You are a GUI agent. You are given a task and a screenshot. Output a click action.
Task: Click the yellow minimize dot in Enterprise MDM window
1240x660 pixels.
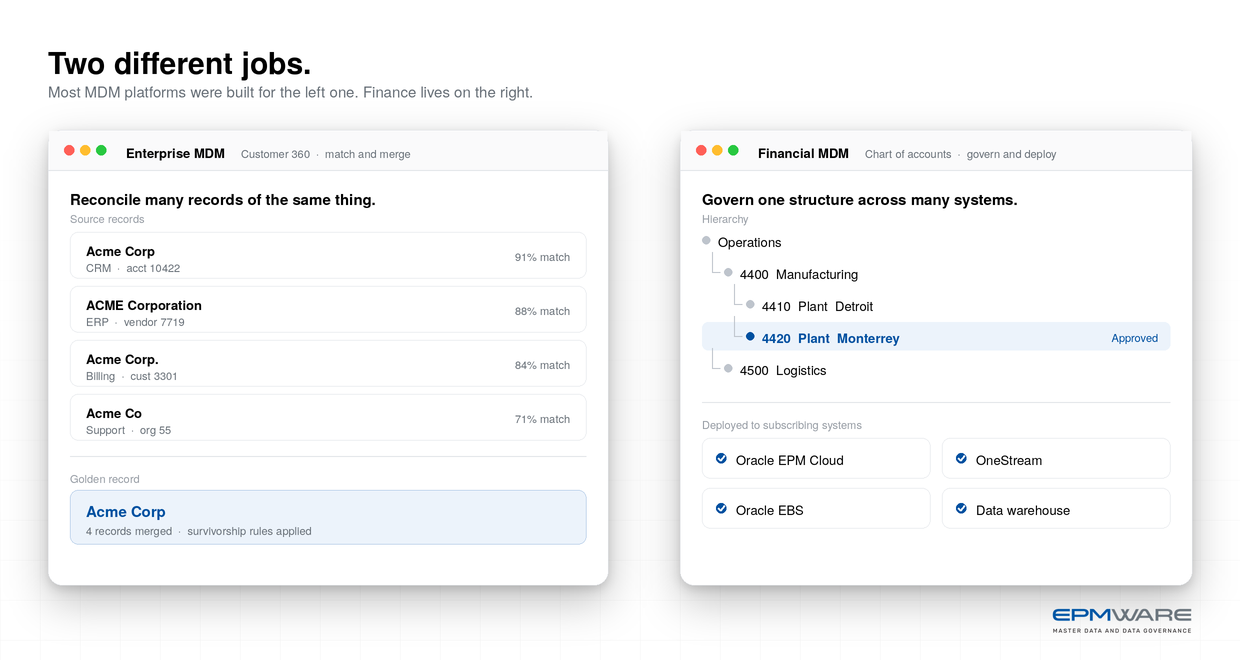click(85, 150)
